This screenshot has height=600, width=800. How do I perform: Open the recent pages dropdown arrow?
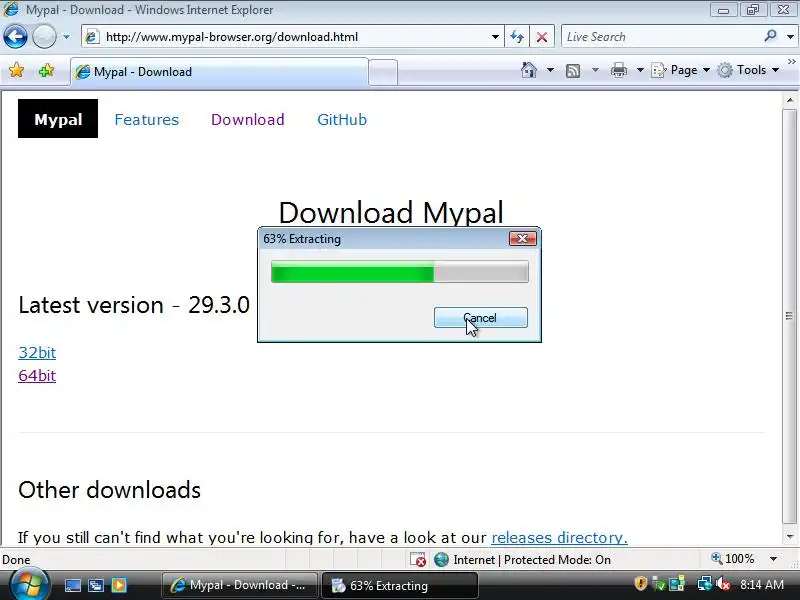pyautogui.click(x=66, y=37)
